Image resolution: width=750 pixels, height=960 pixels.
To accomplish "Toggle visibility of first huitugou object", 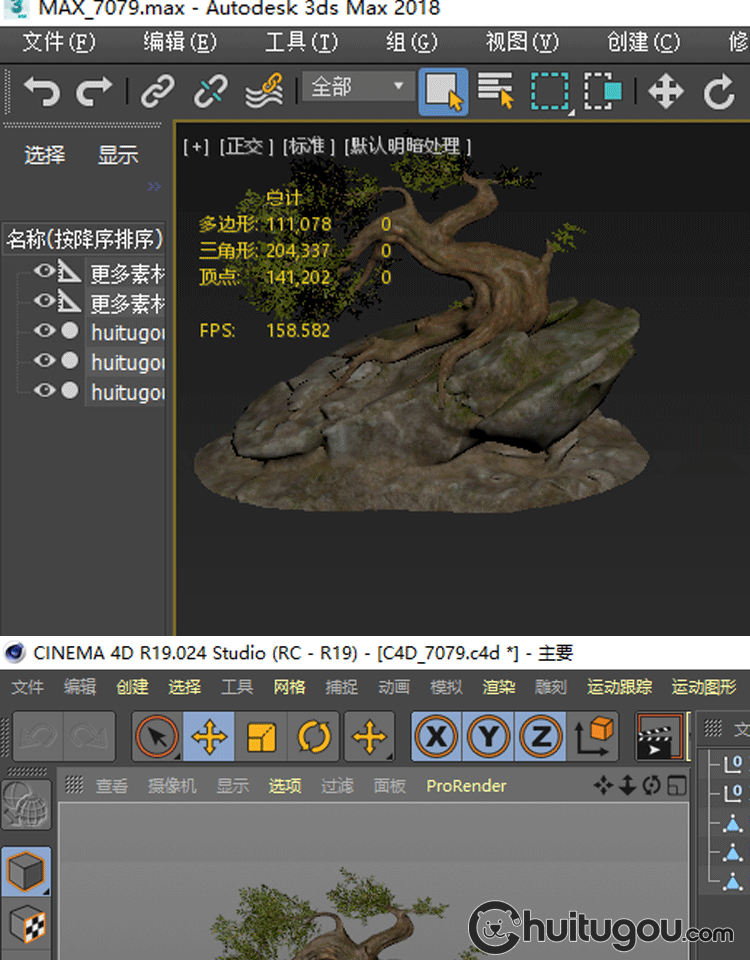I will coord(43,331).
